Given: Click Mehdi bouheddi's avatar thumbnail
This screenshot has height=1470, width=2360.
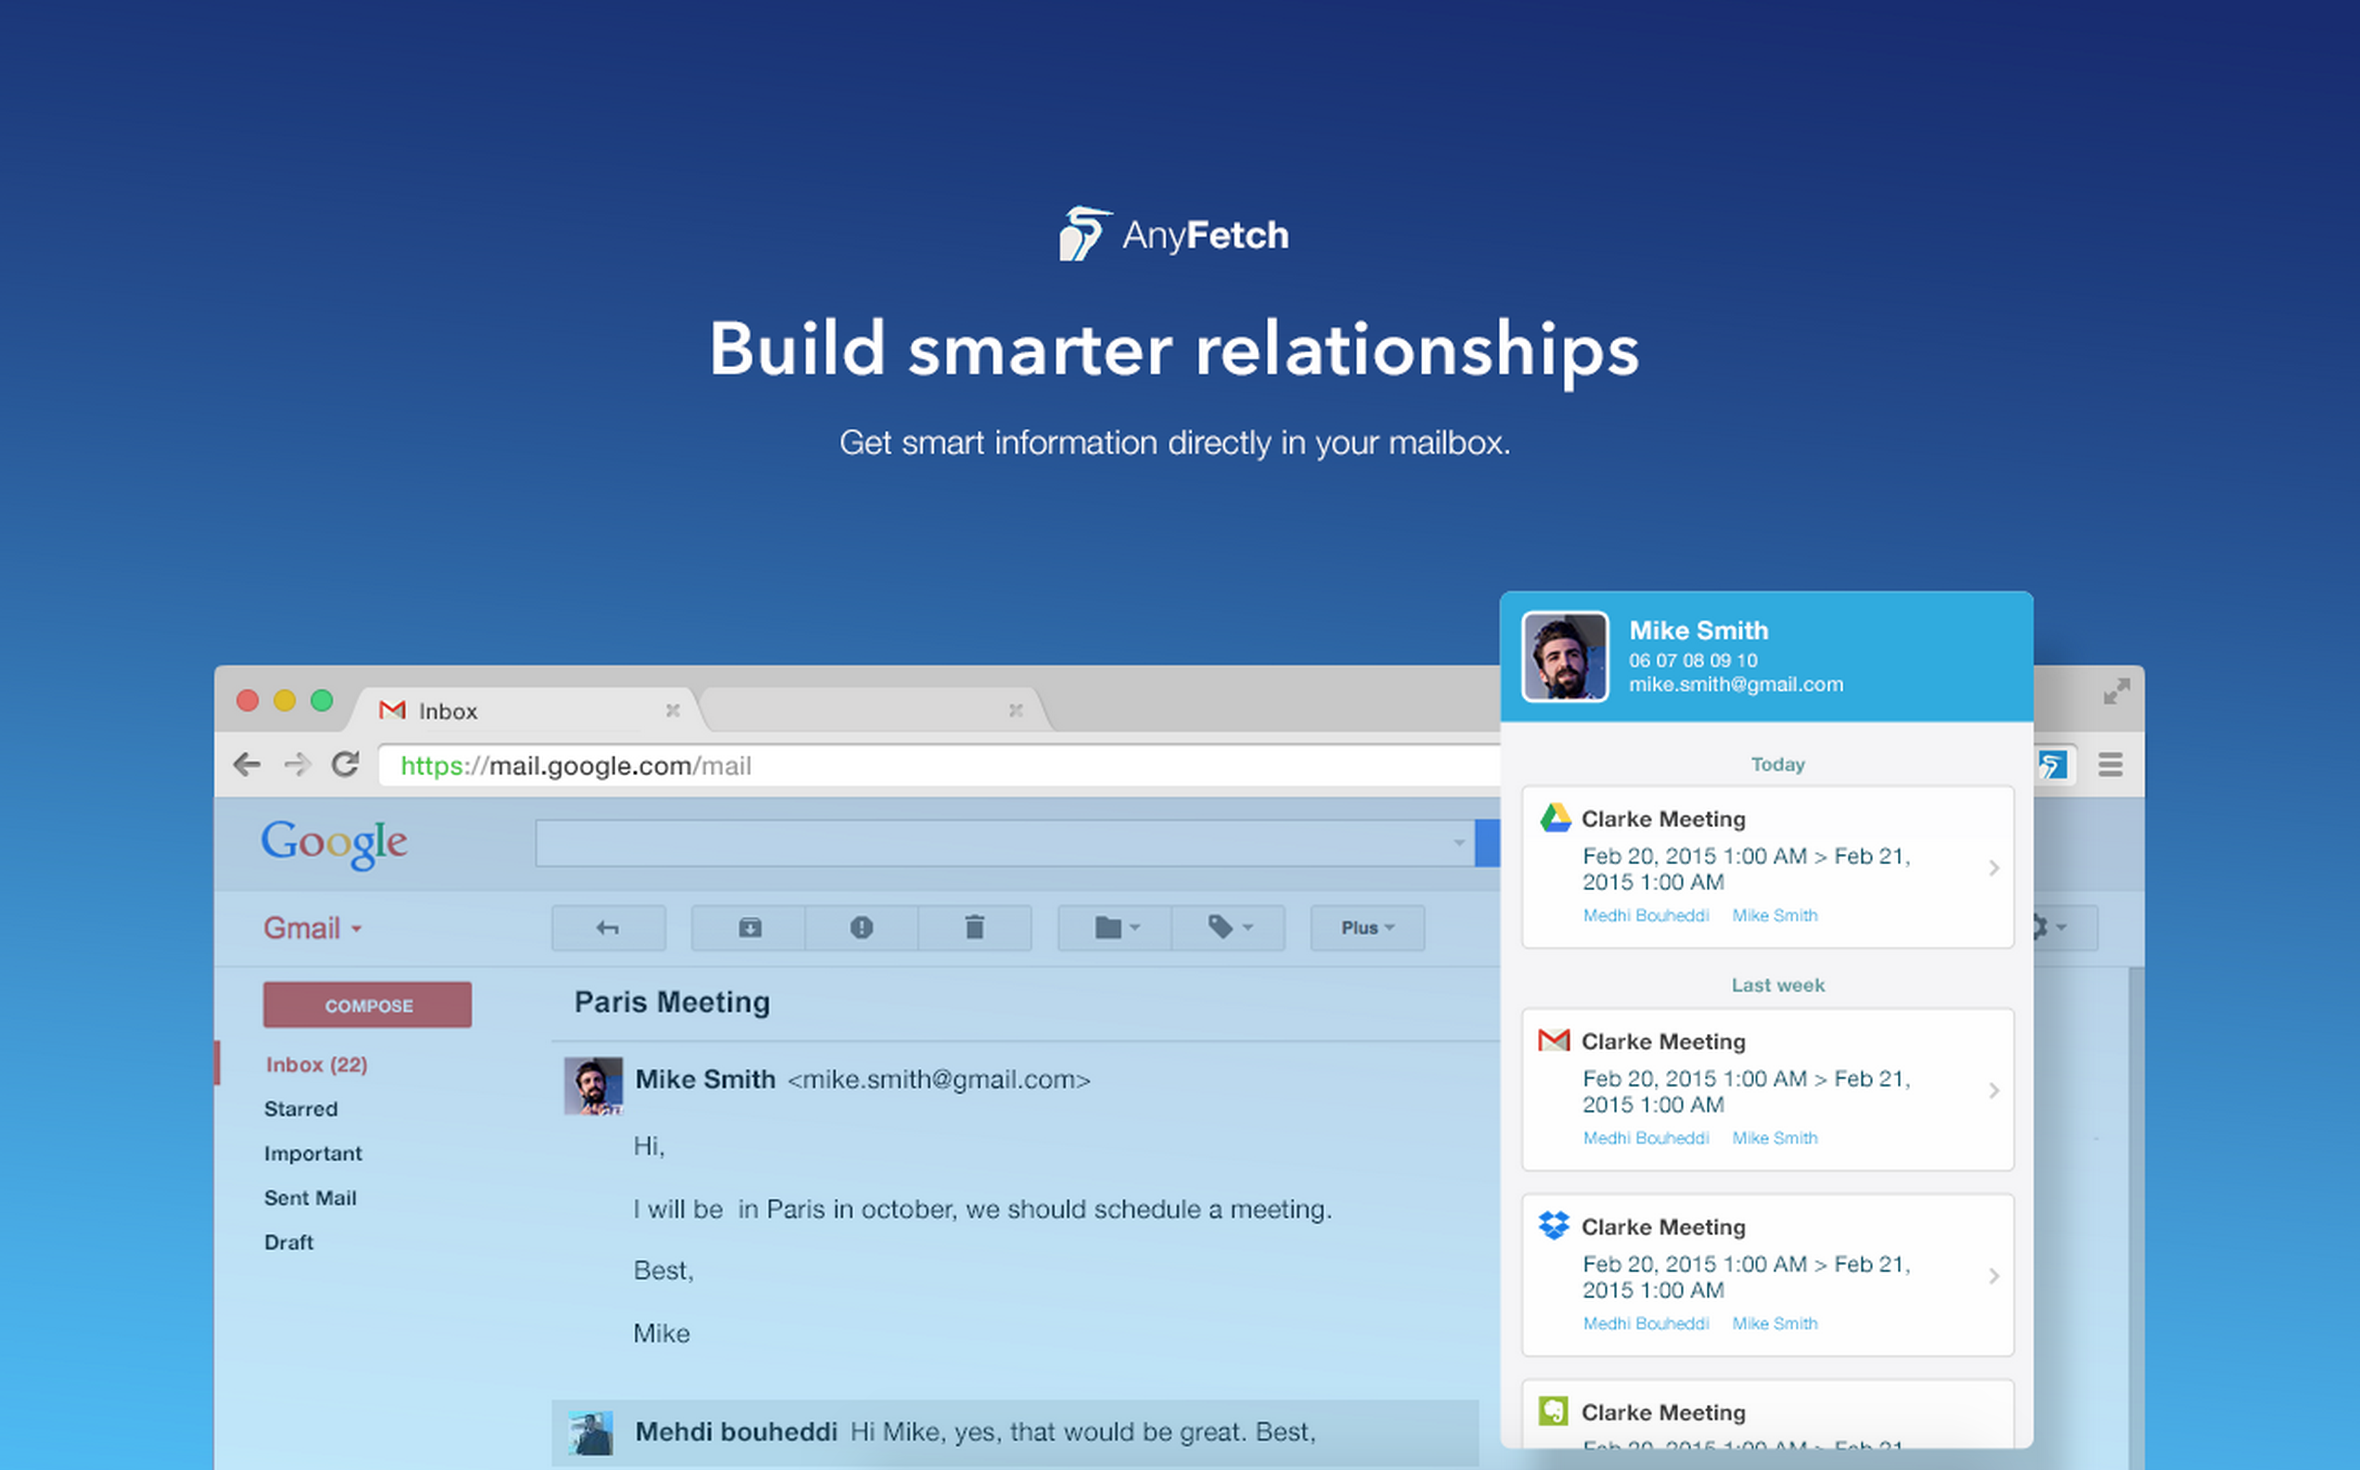Looking at the screenshot, I should point(591,1433).
